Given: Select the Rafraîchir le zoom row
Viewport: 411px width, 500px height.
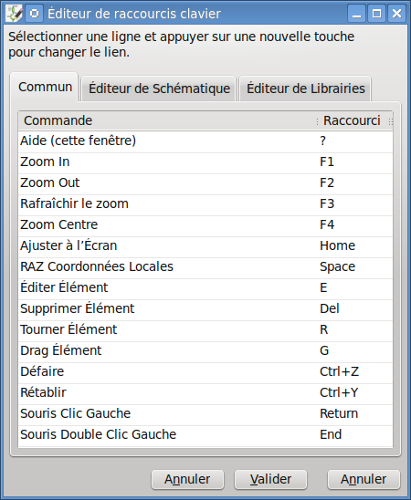Looking at the screenshot, I should click(x=206, y=204).
